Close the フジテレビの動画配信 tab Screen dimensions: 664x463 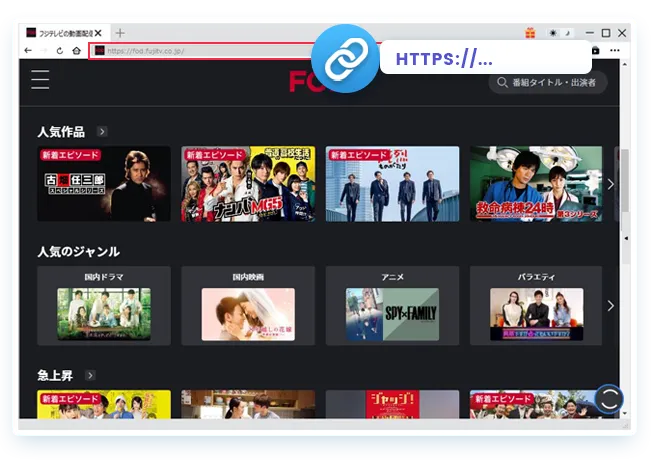[x=98, y=33]
